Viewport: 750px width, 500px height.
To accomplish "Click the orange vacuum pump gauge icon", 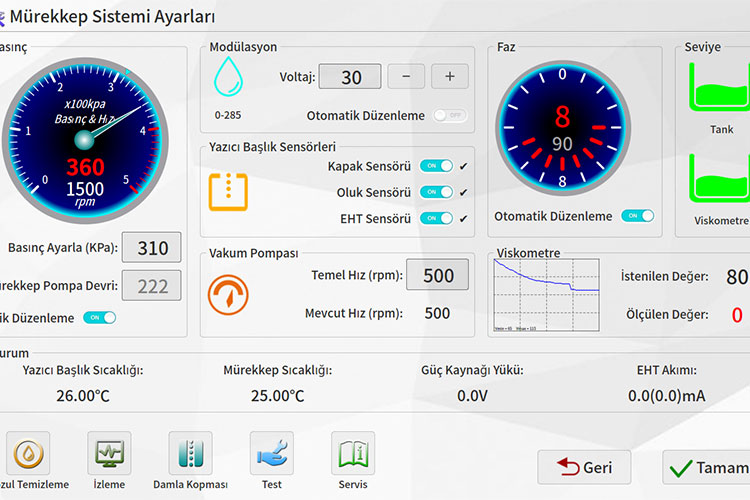I will (228, 295).
